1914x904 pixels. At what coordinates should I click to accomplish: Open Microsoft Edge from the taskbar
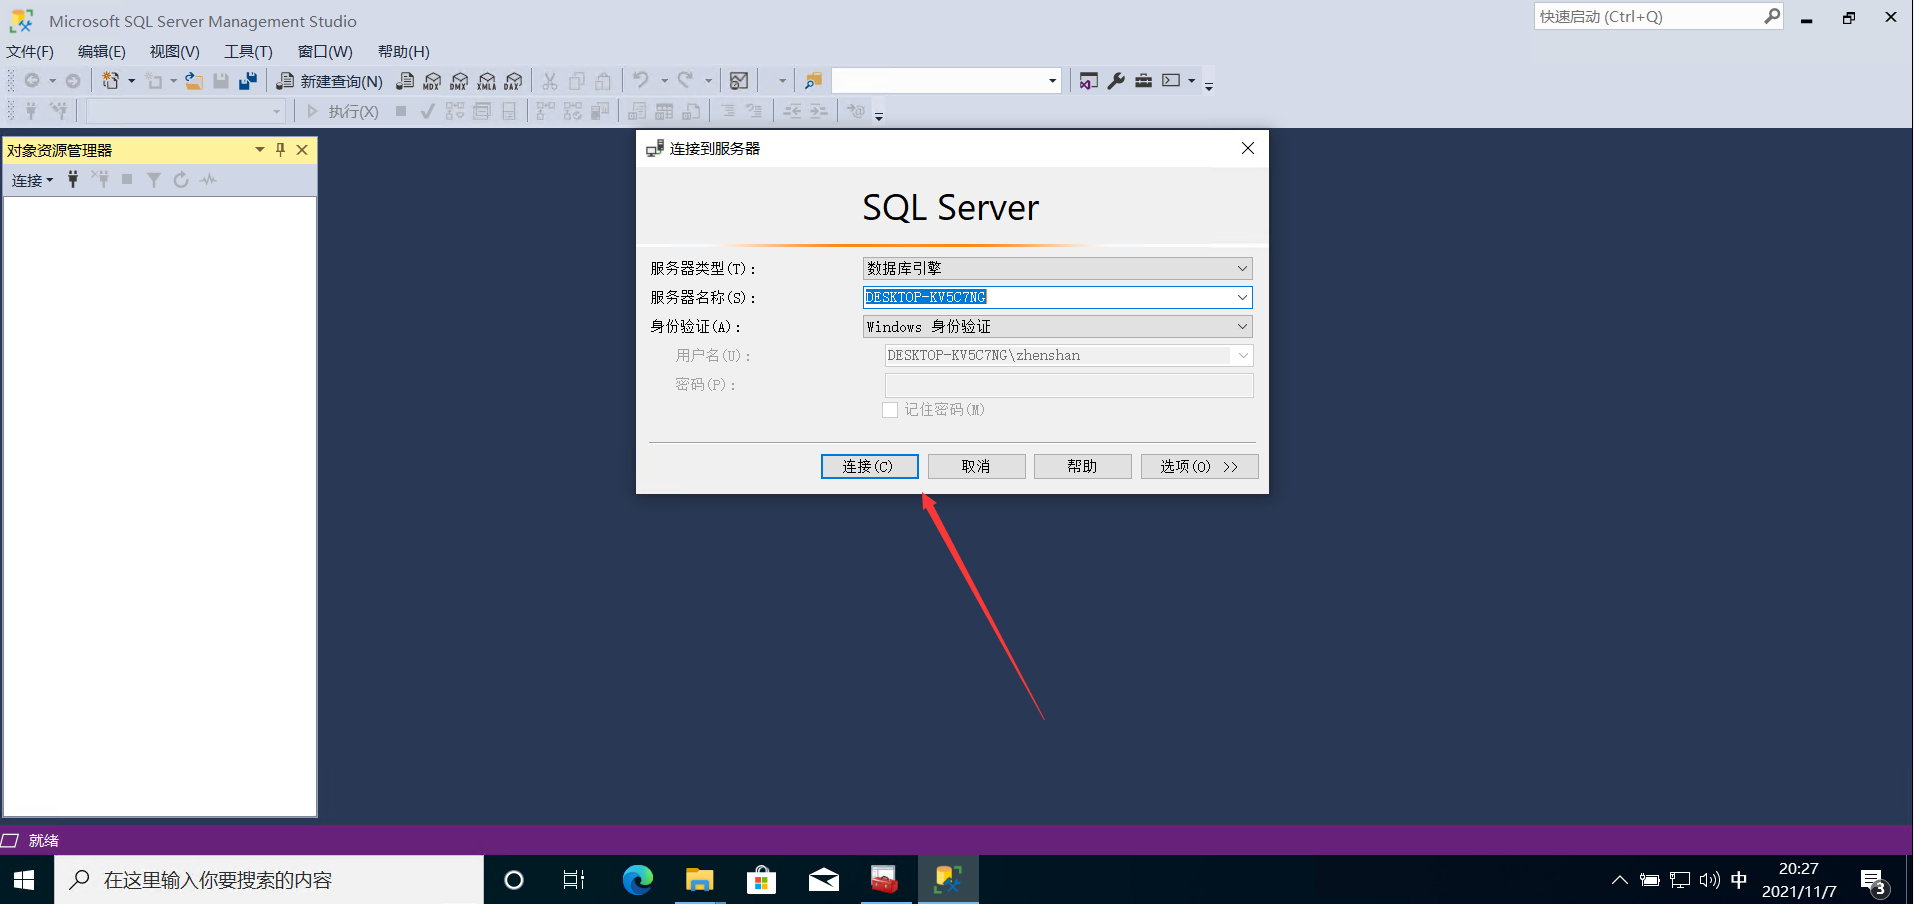click(638, 880)
